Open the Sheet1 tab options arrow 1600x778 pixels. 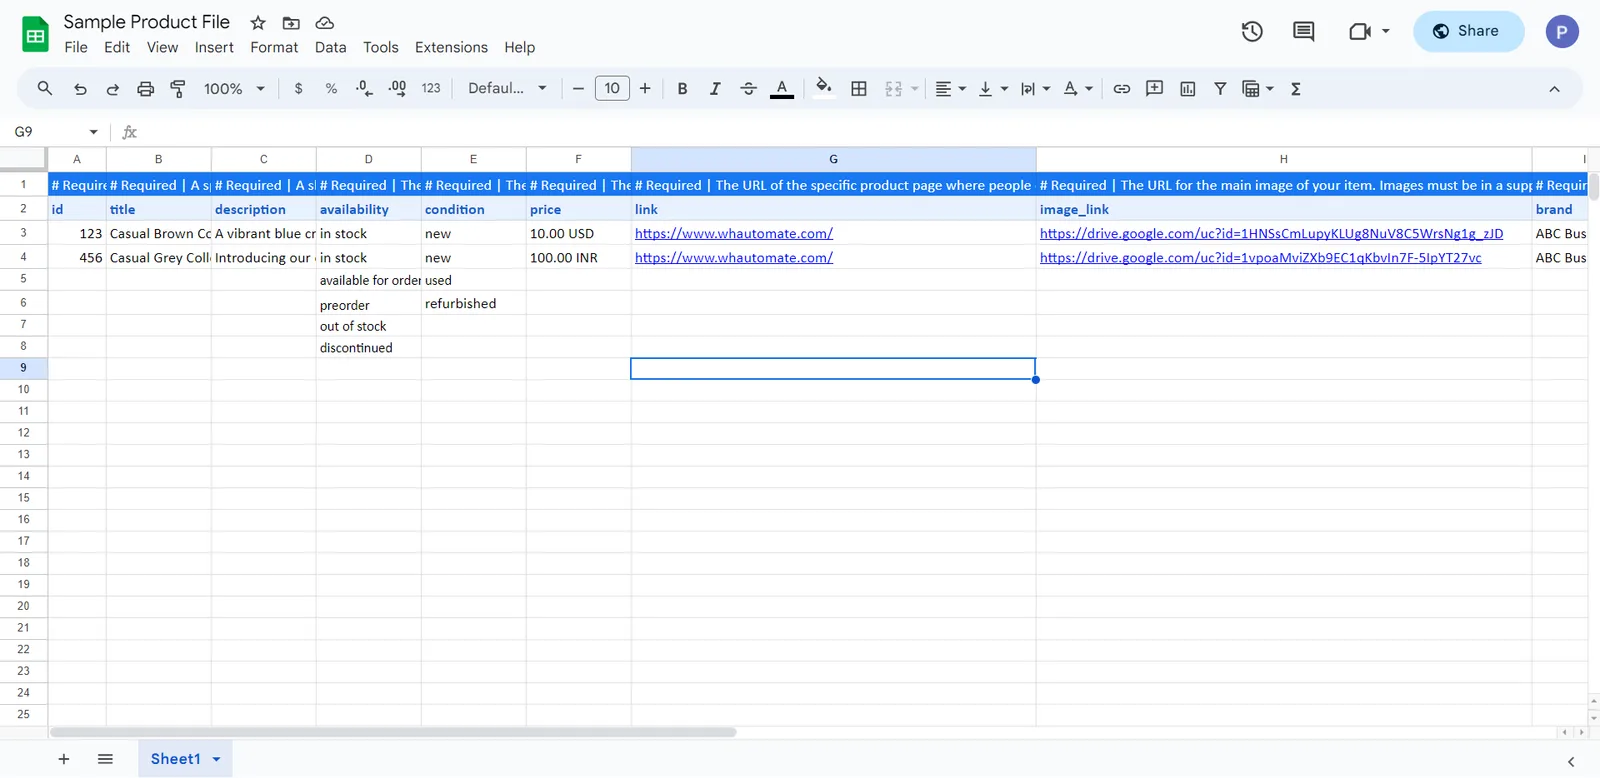(216, 759)
